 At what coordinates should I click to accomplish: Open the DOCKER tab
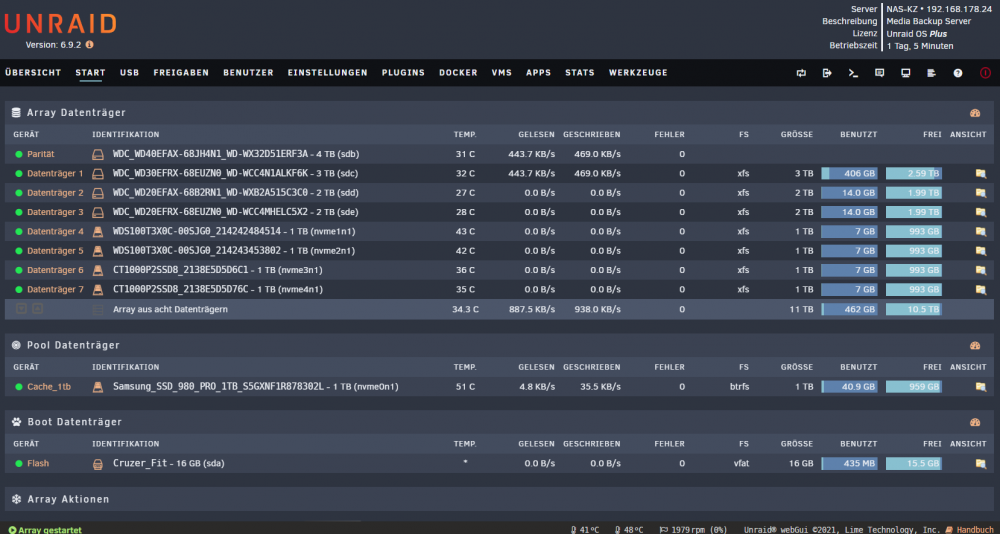pyautogui.click(x=458, y=73)
